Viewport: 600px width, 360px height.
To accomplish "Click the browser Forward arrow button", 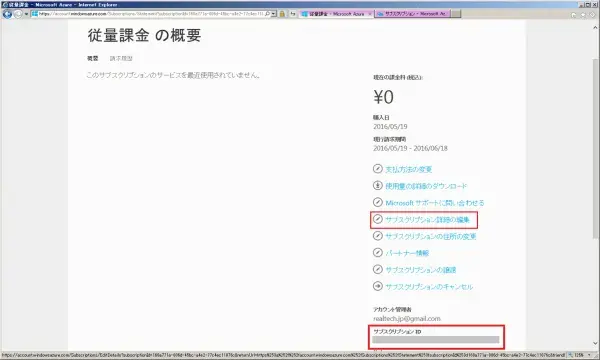I will [x=18, y=14].
